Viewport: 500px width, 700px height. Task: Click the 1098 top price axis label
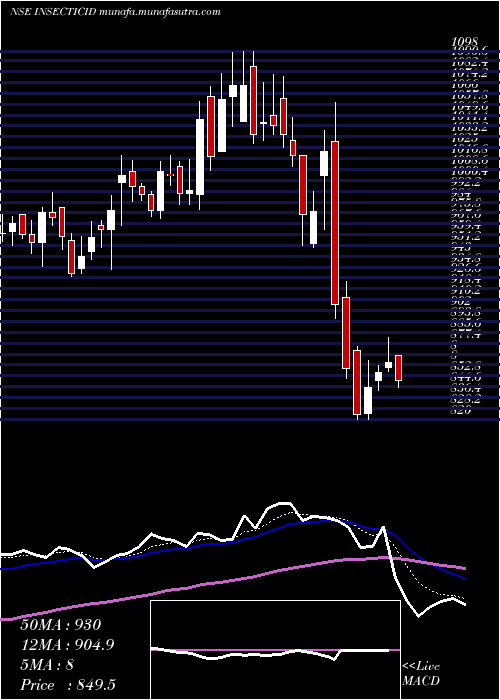(x=466, y=42)
